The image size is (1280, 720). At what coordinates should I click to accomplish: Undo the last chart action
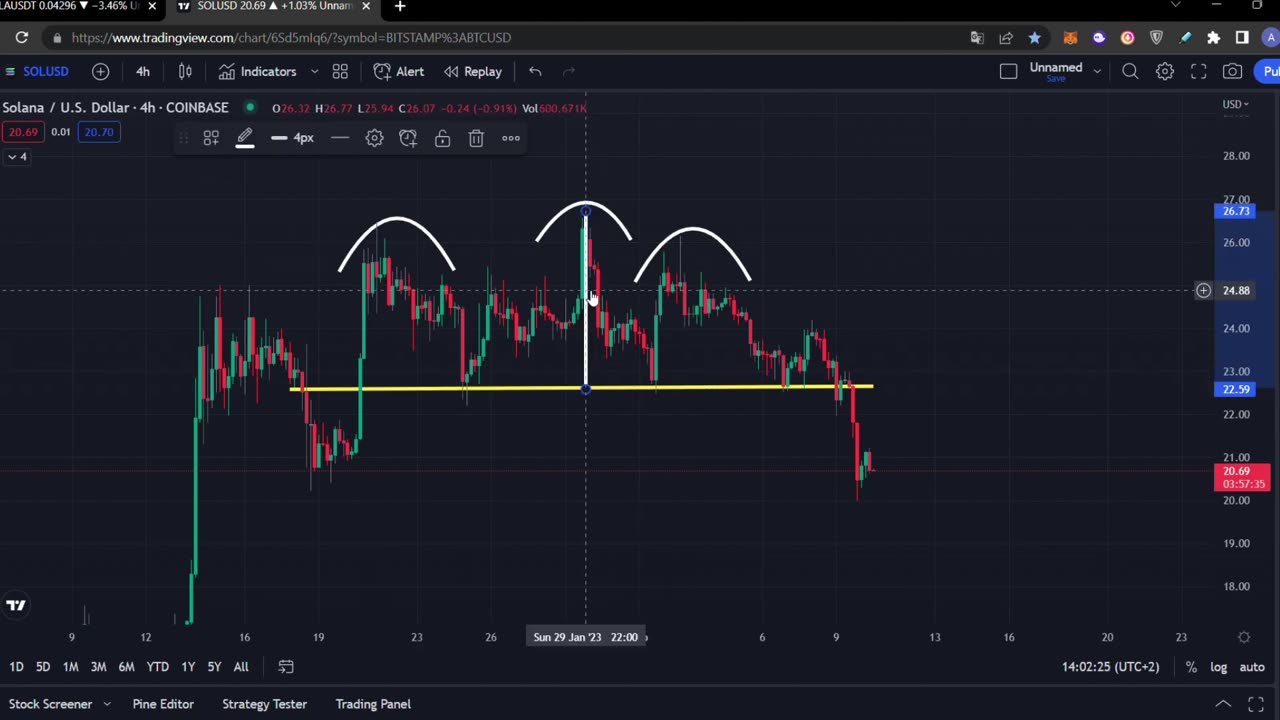coord(535,72)
